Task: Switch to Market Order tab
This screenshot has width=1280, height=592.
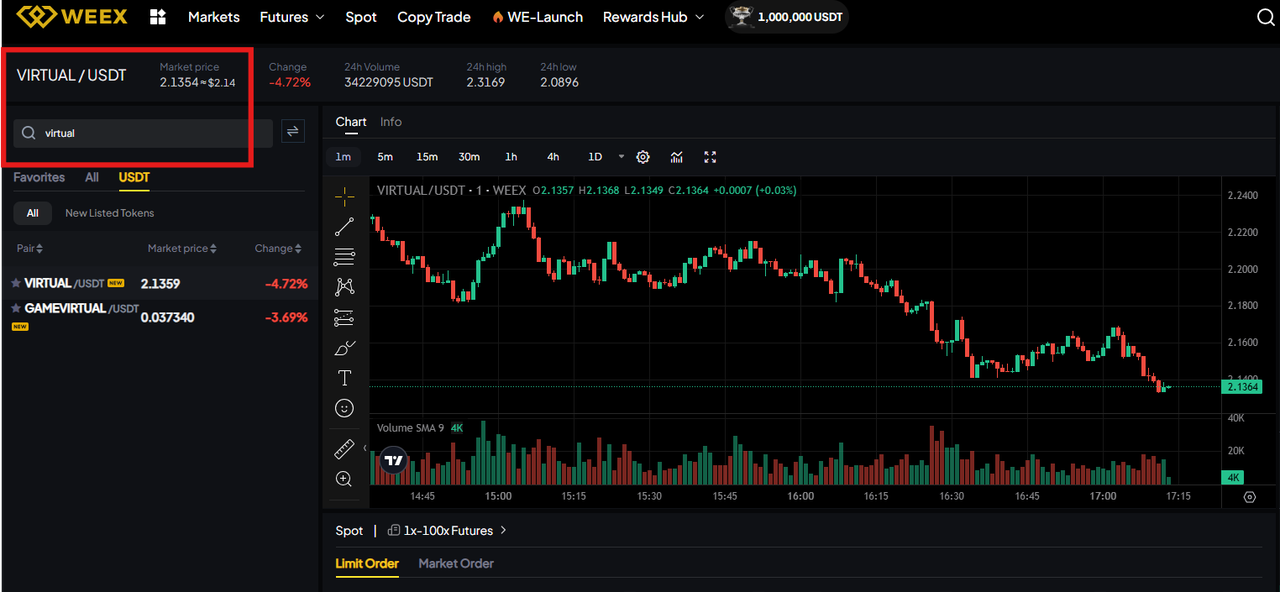Action: click(456, 563)
